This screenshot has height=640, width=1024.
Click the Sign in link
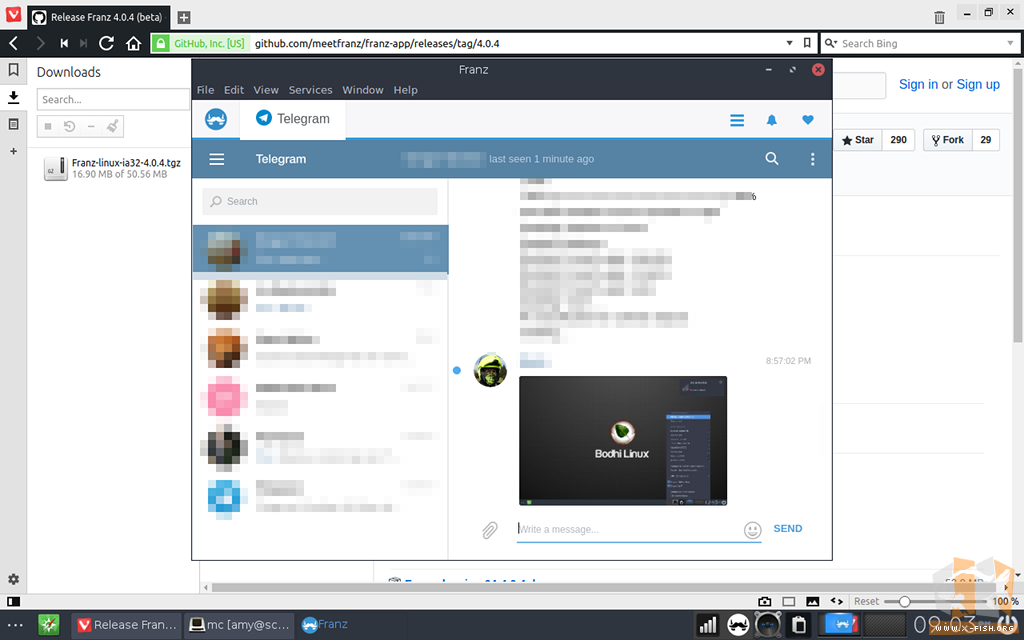918,84
